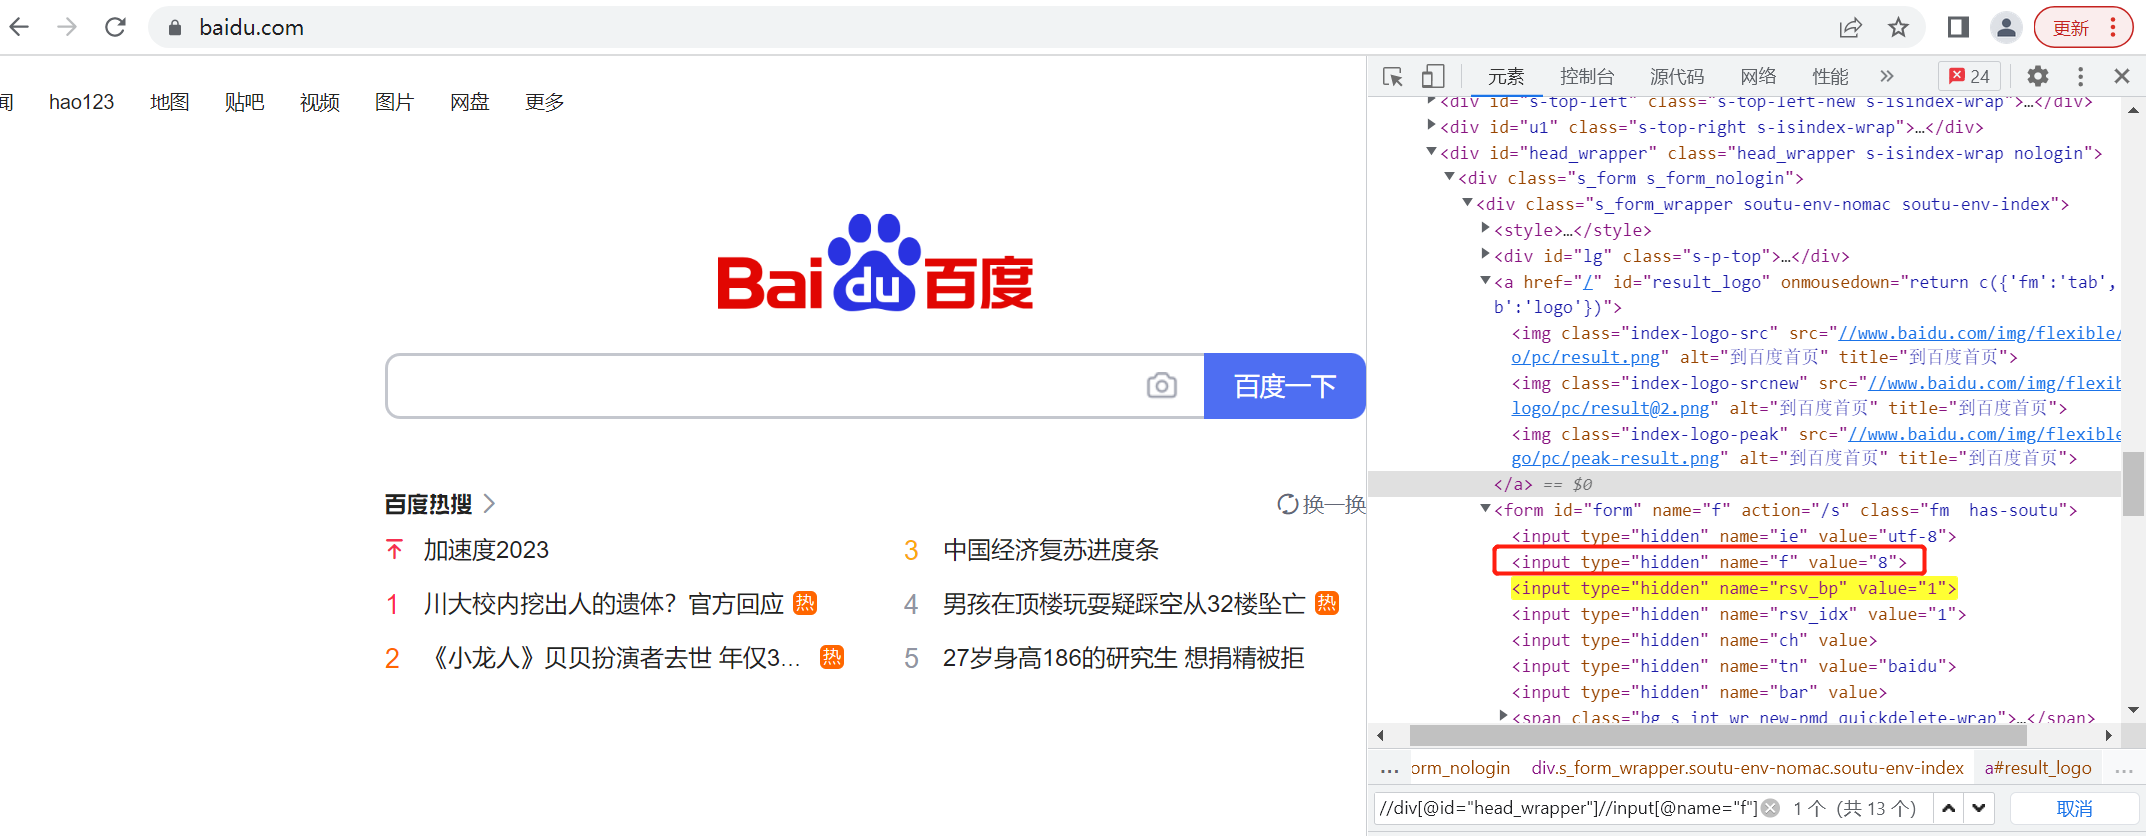This screenshot has height=836, width=2146.
Task: Switch to the 源代码 Sources tab
Action: [1677, 76]
